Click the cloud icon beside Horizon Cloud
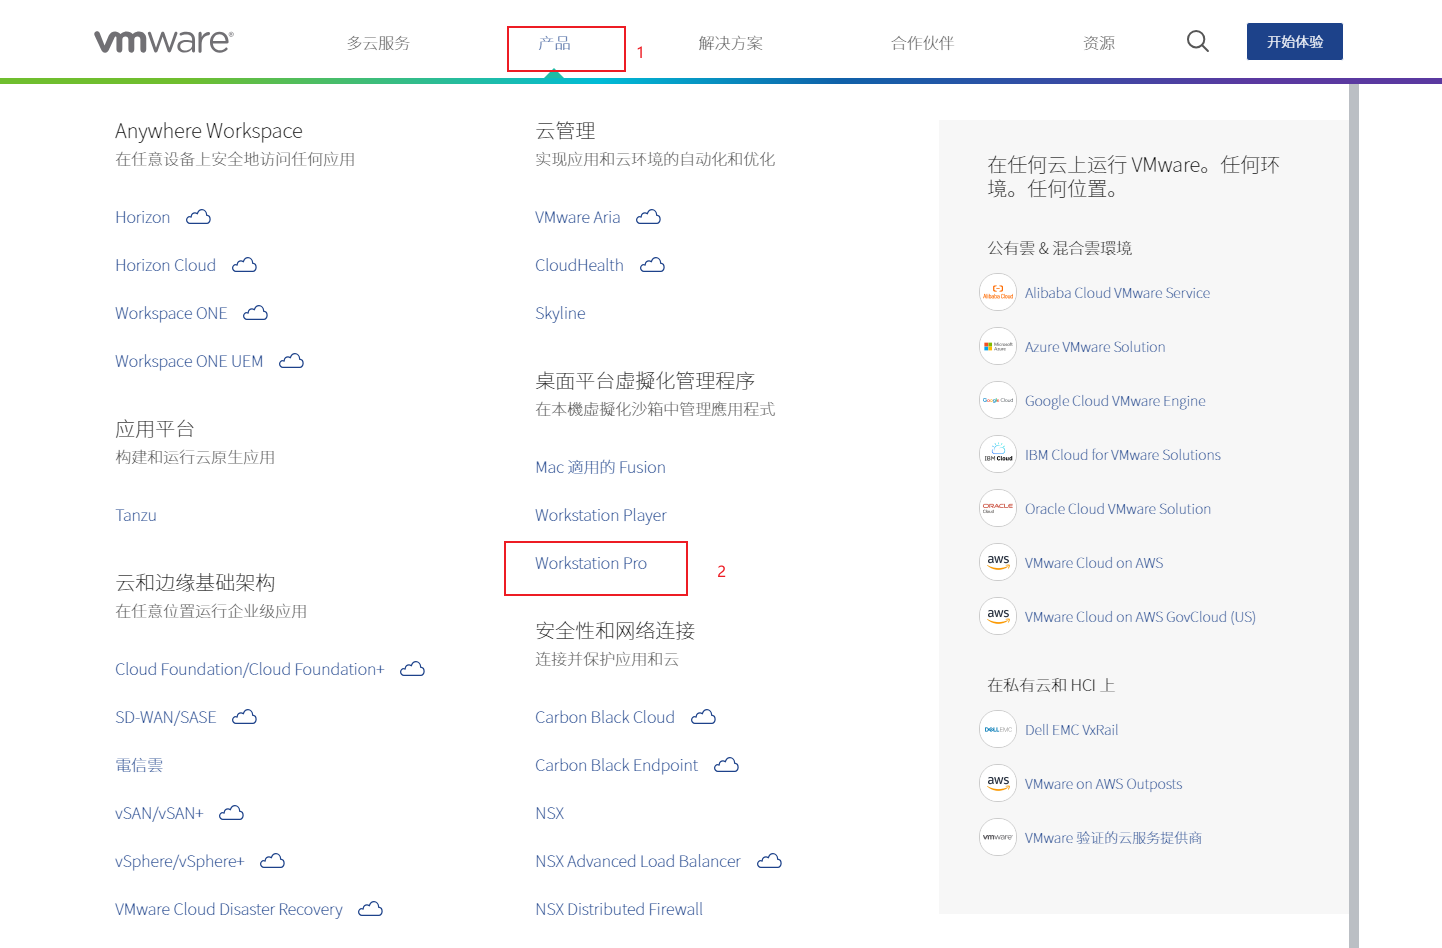This screenshot has height=948, width=1442. [245, 265]
